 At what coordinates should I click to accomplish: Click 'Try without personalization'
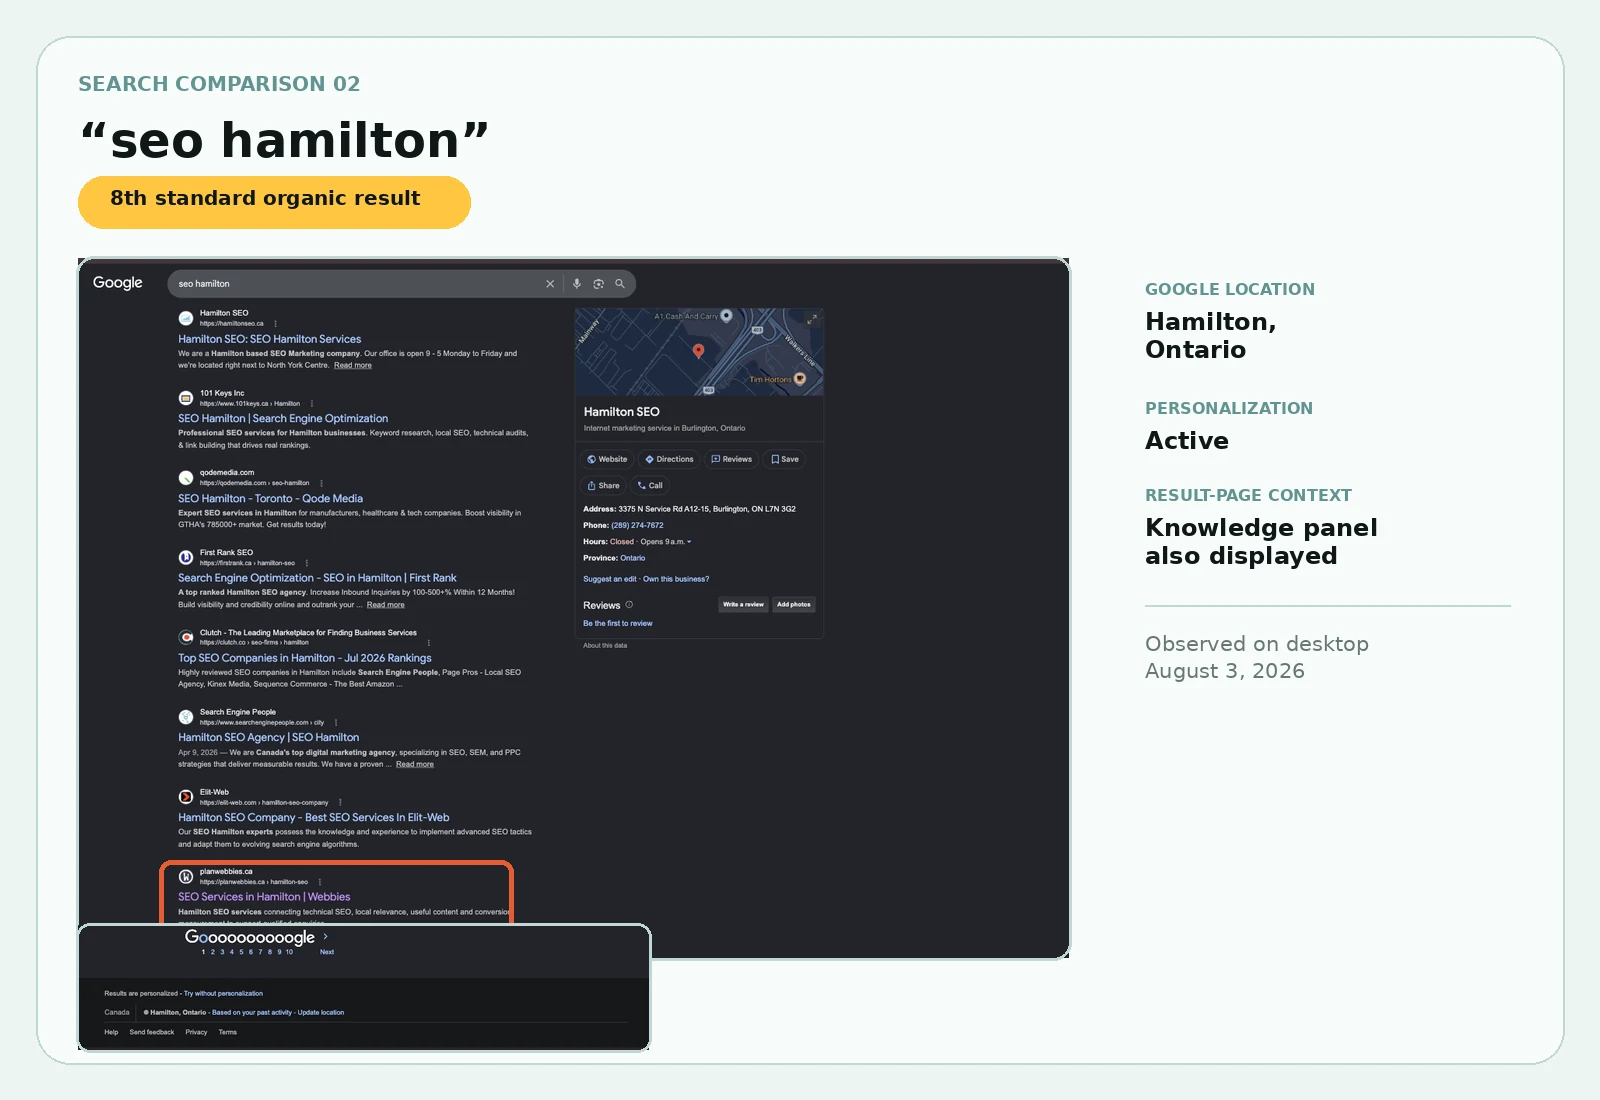point(223,994)
